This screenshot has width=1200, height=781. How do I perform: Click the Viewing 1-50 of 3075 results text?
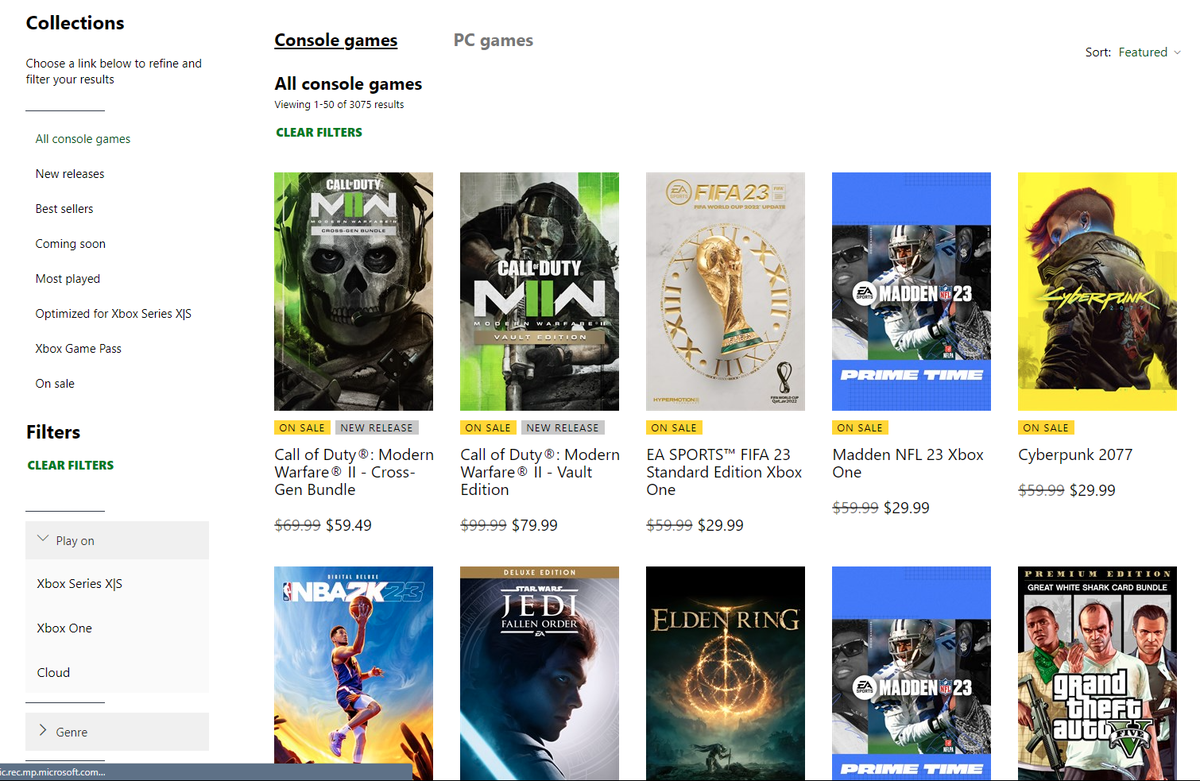tap(339, 104)
